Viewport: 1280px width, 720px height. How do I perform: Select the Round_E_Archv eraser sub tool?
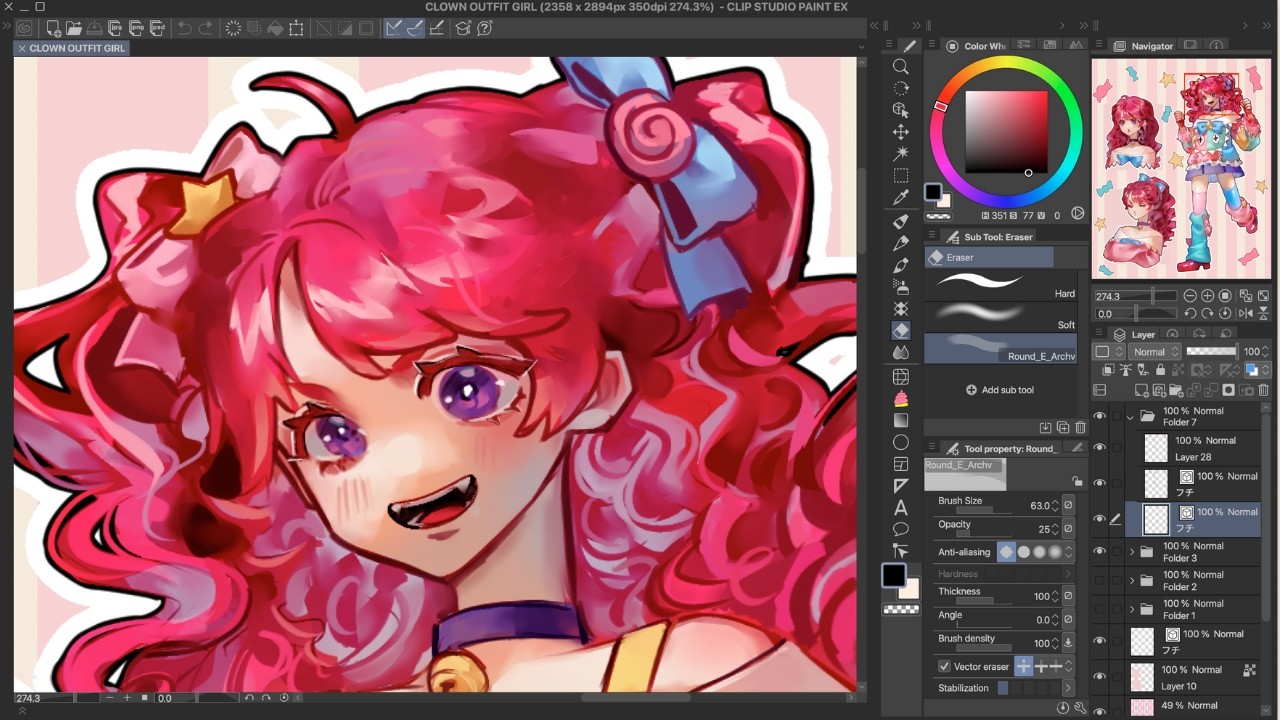[x=1002, y=348]
